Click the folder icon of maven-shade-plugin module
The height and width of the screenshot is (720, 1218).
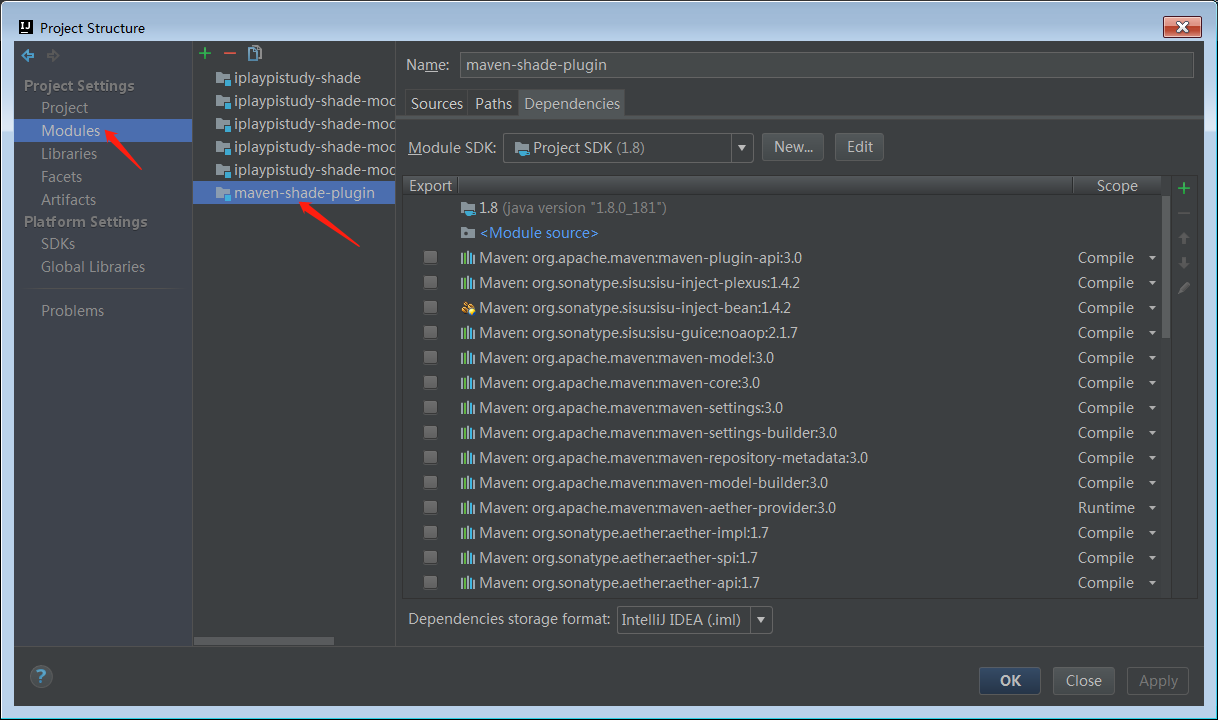[224, 193]
